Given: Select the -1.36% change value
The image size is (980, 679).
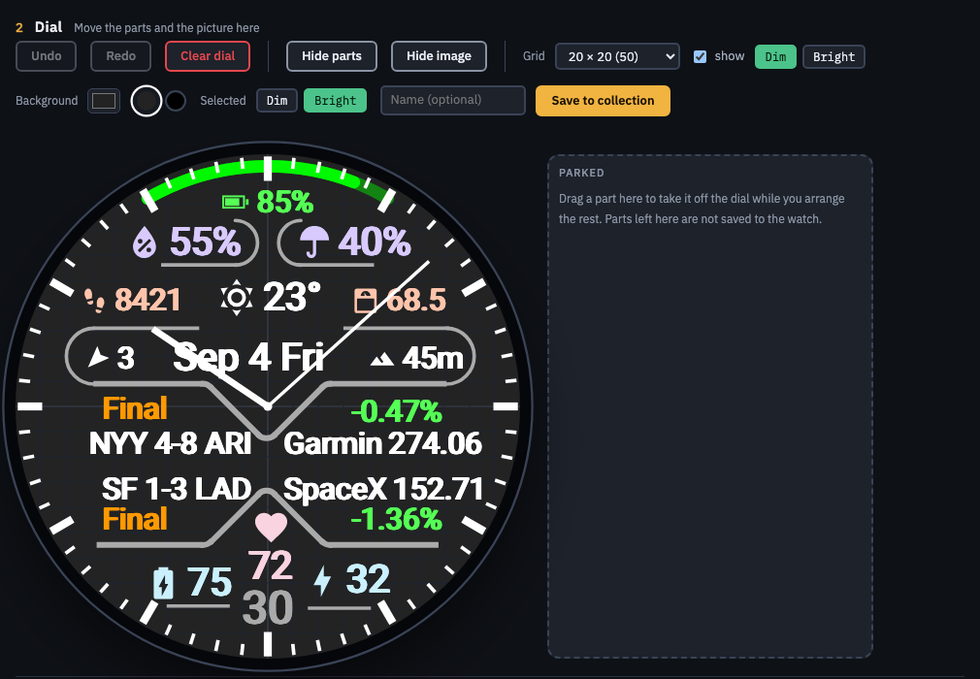Looking at the screenshot, I should click(x=396, y=519).
